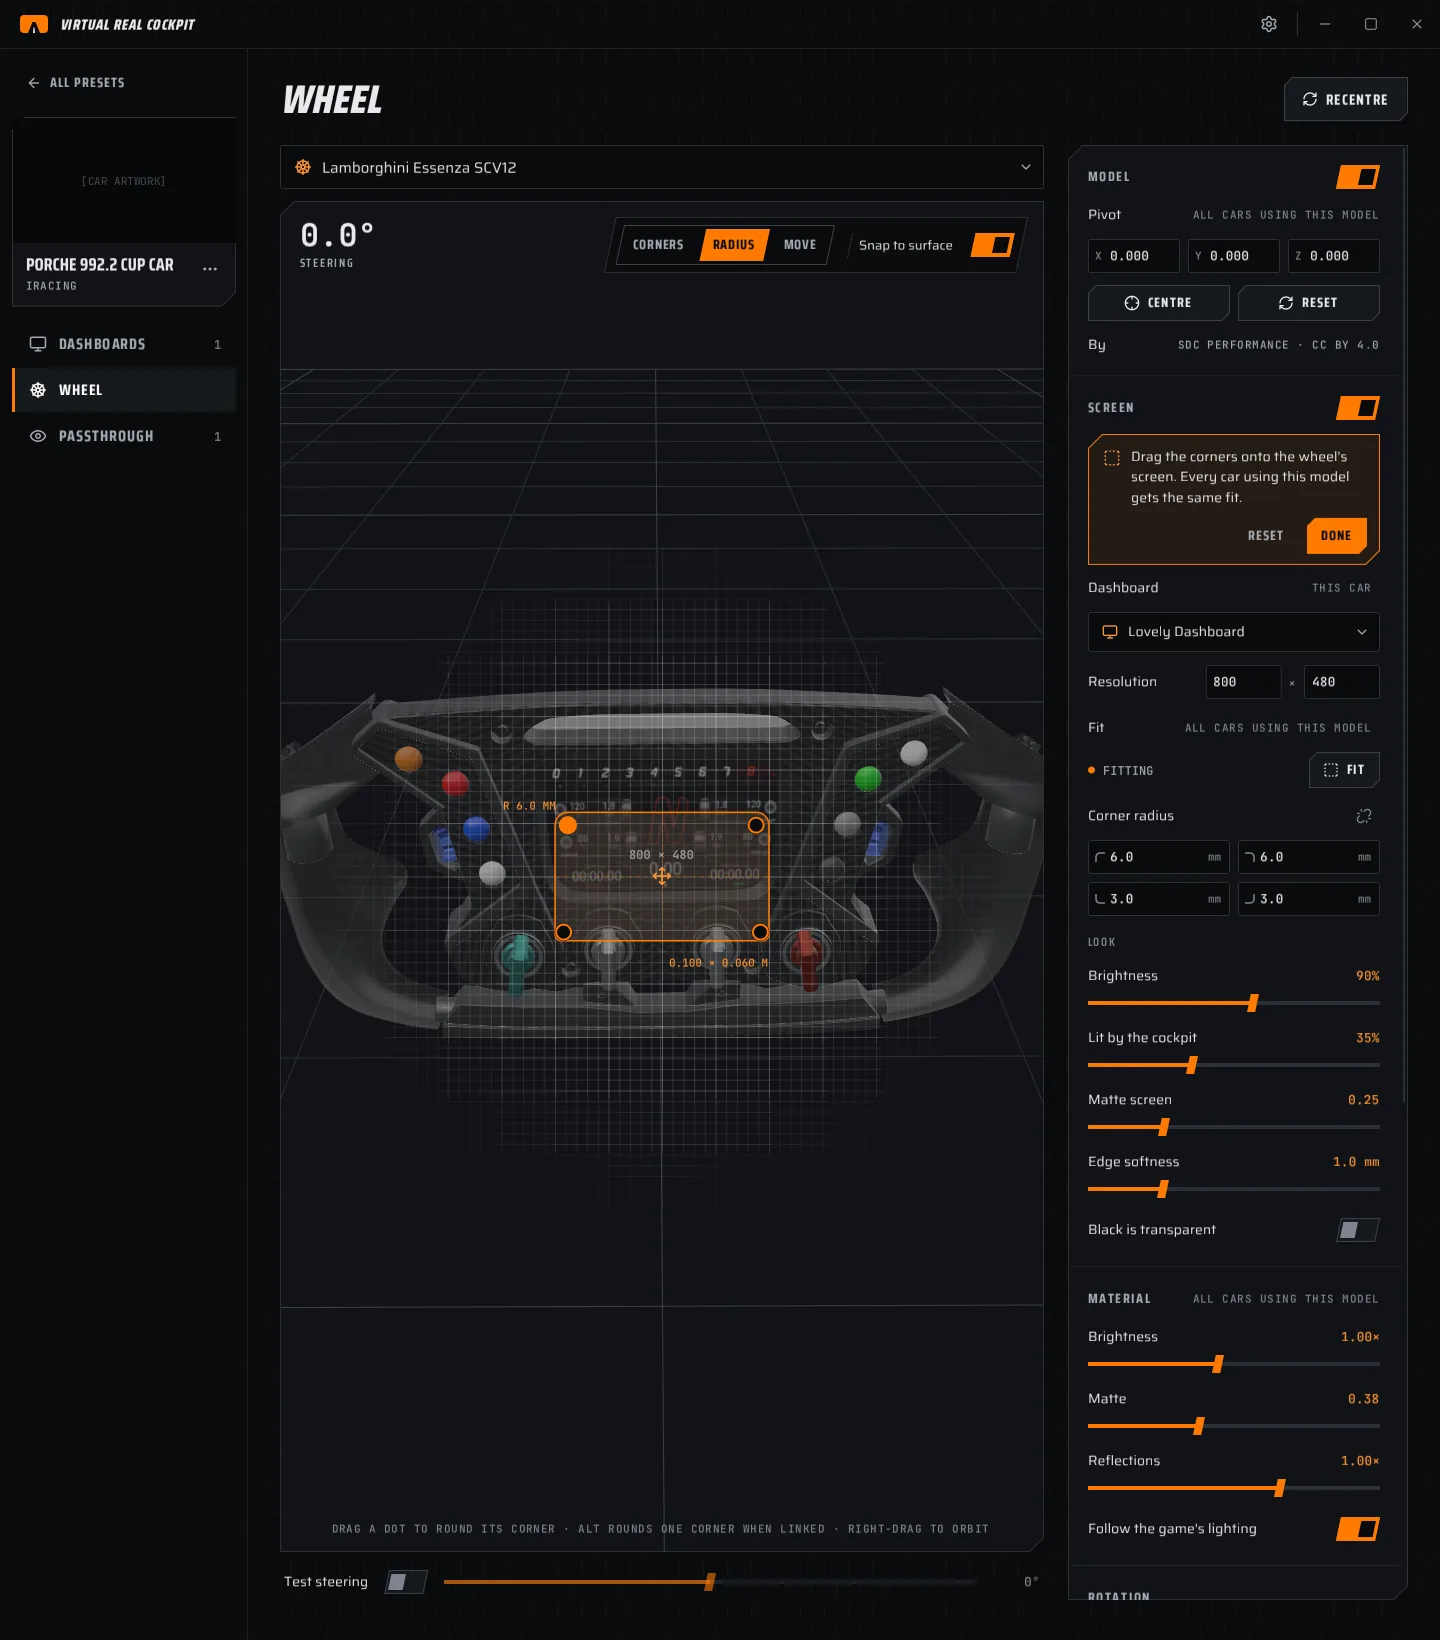Switch to Move mode tab
This screenshot has width=1440, height=1640.
click(800, 245)
